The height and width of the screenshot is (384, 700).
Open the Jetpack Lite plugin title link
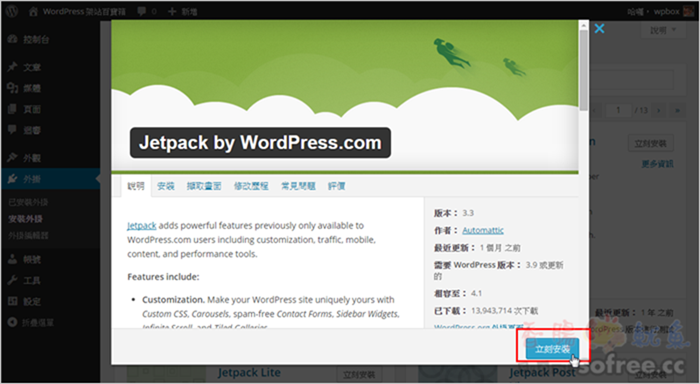[x=249, y=372]
